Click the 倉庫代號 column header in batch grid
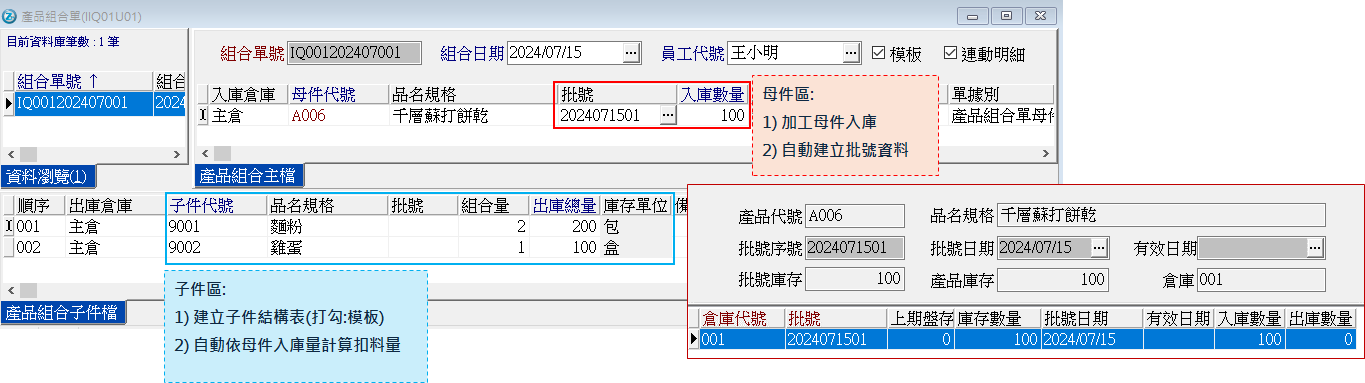The height and width of the screenshot is (383, 1365). [x=741, y=319]
